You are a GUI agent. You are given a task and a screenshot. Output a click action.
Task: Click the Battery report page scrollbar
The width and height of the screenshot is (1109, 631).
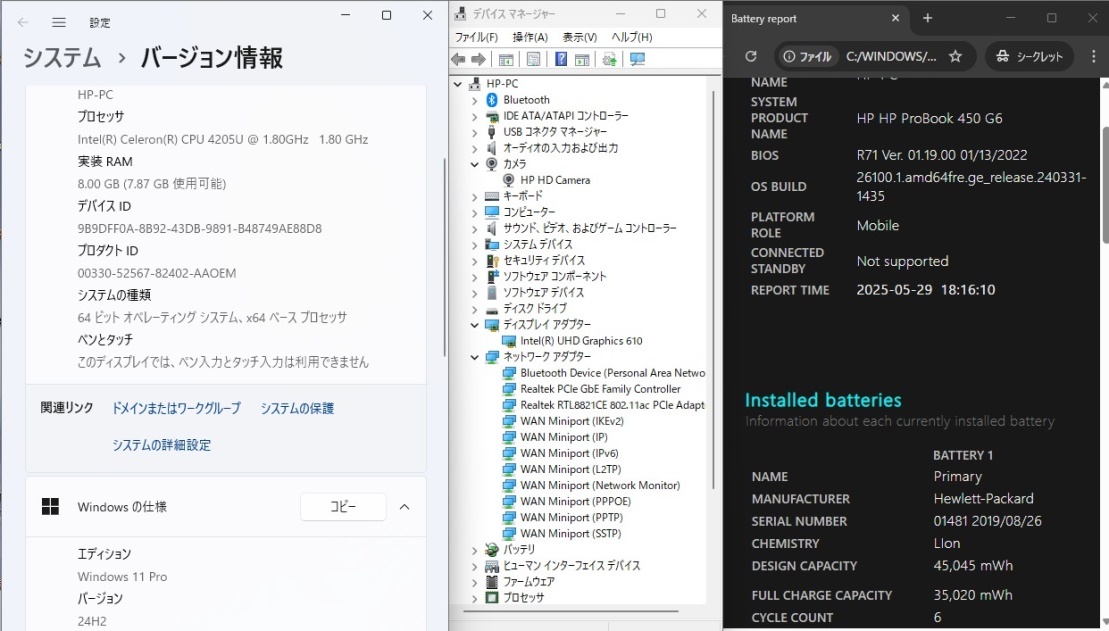click(x=1105, y=185)
